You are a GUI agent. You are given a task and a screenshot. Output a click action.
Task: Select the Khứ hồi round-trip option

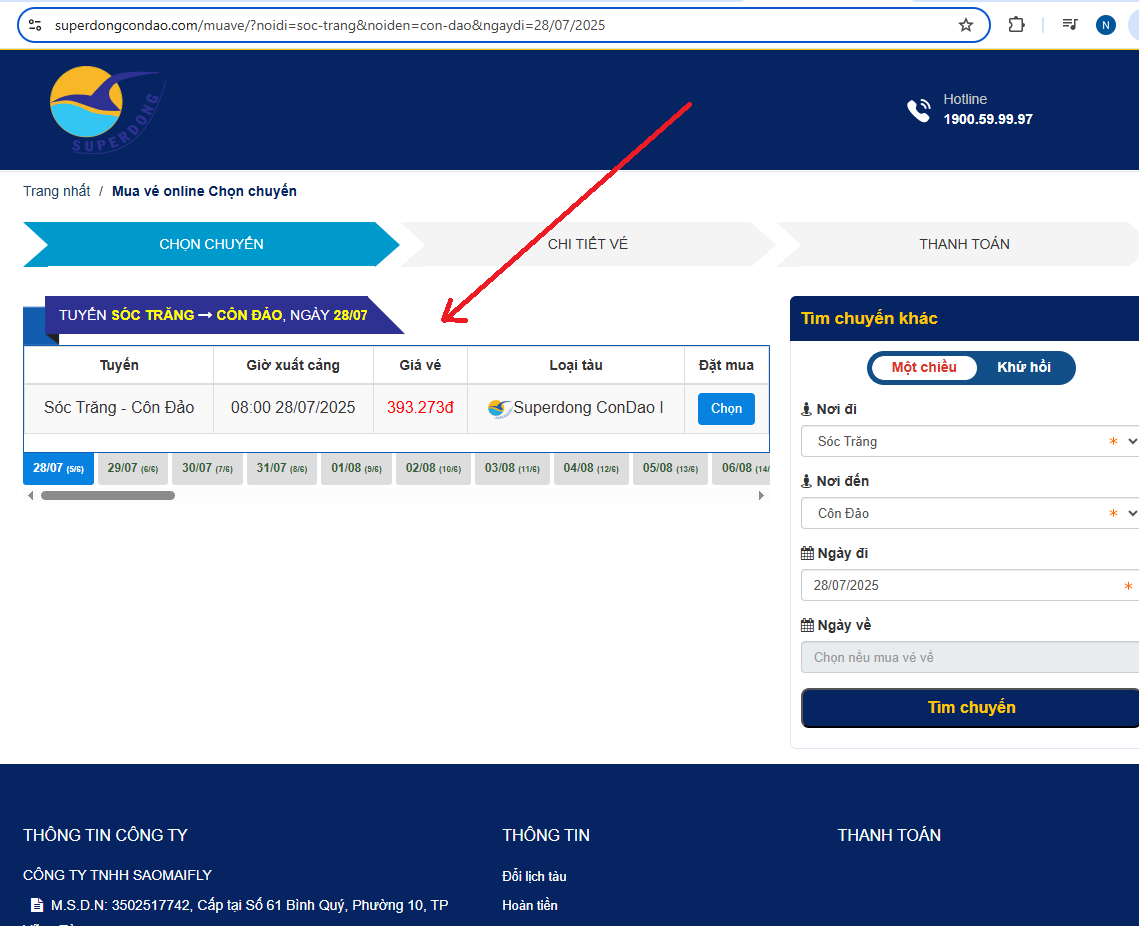point(1023,367)
